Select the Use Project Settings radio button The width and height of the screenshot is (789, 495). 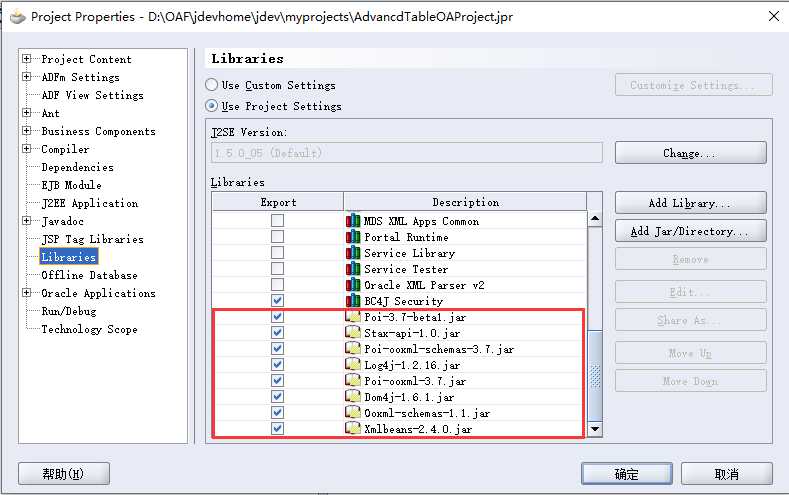[211, 106]
